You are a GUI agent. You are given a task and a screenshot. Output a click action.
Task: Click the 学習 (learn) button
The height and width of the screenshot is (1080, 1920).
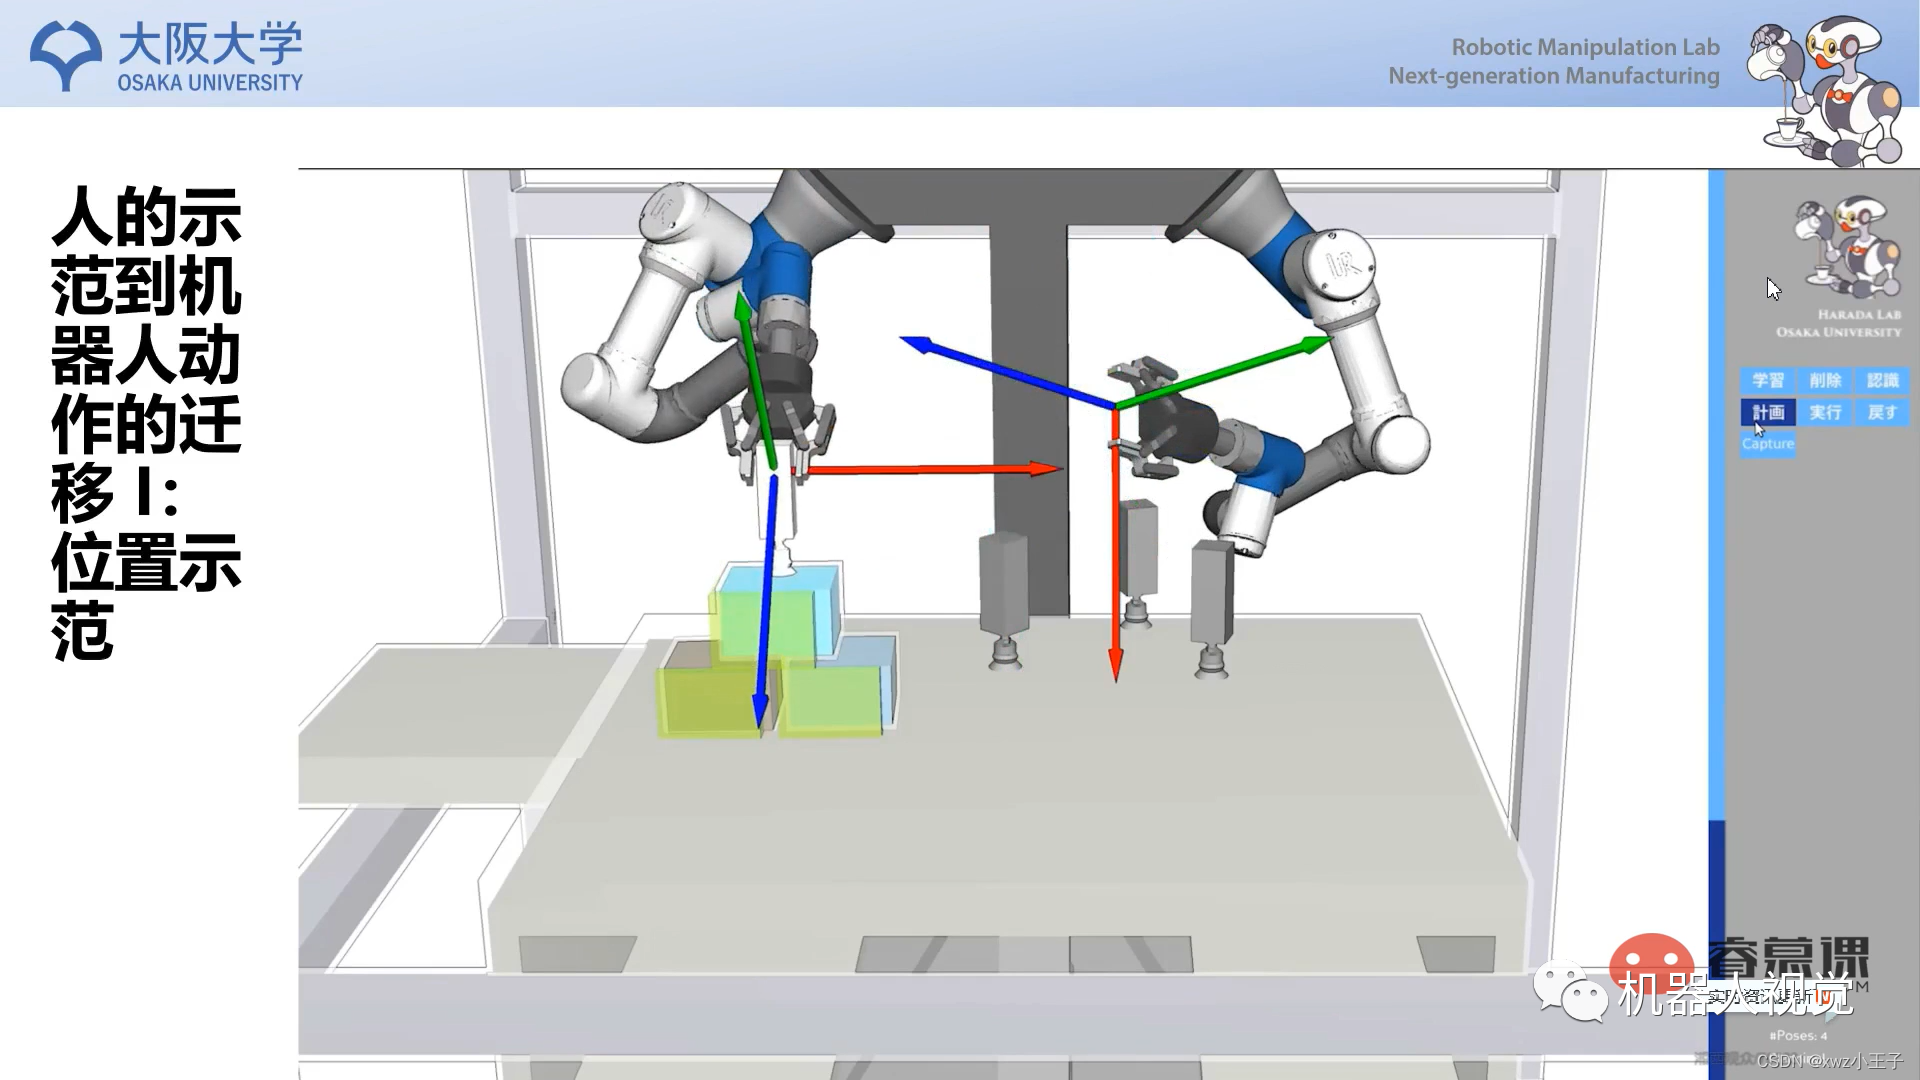(x=1768, y=380)
